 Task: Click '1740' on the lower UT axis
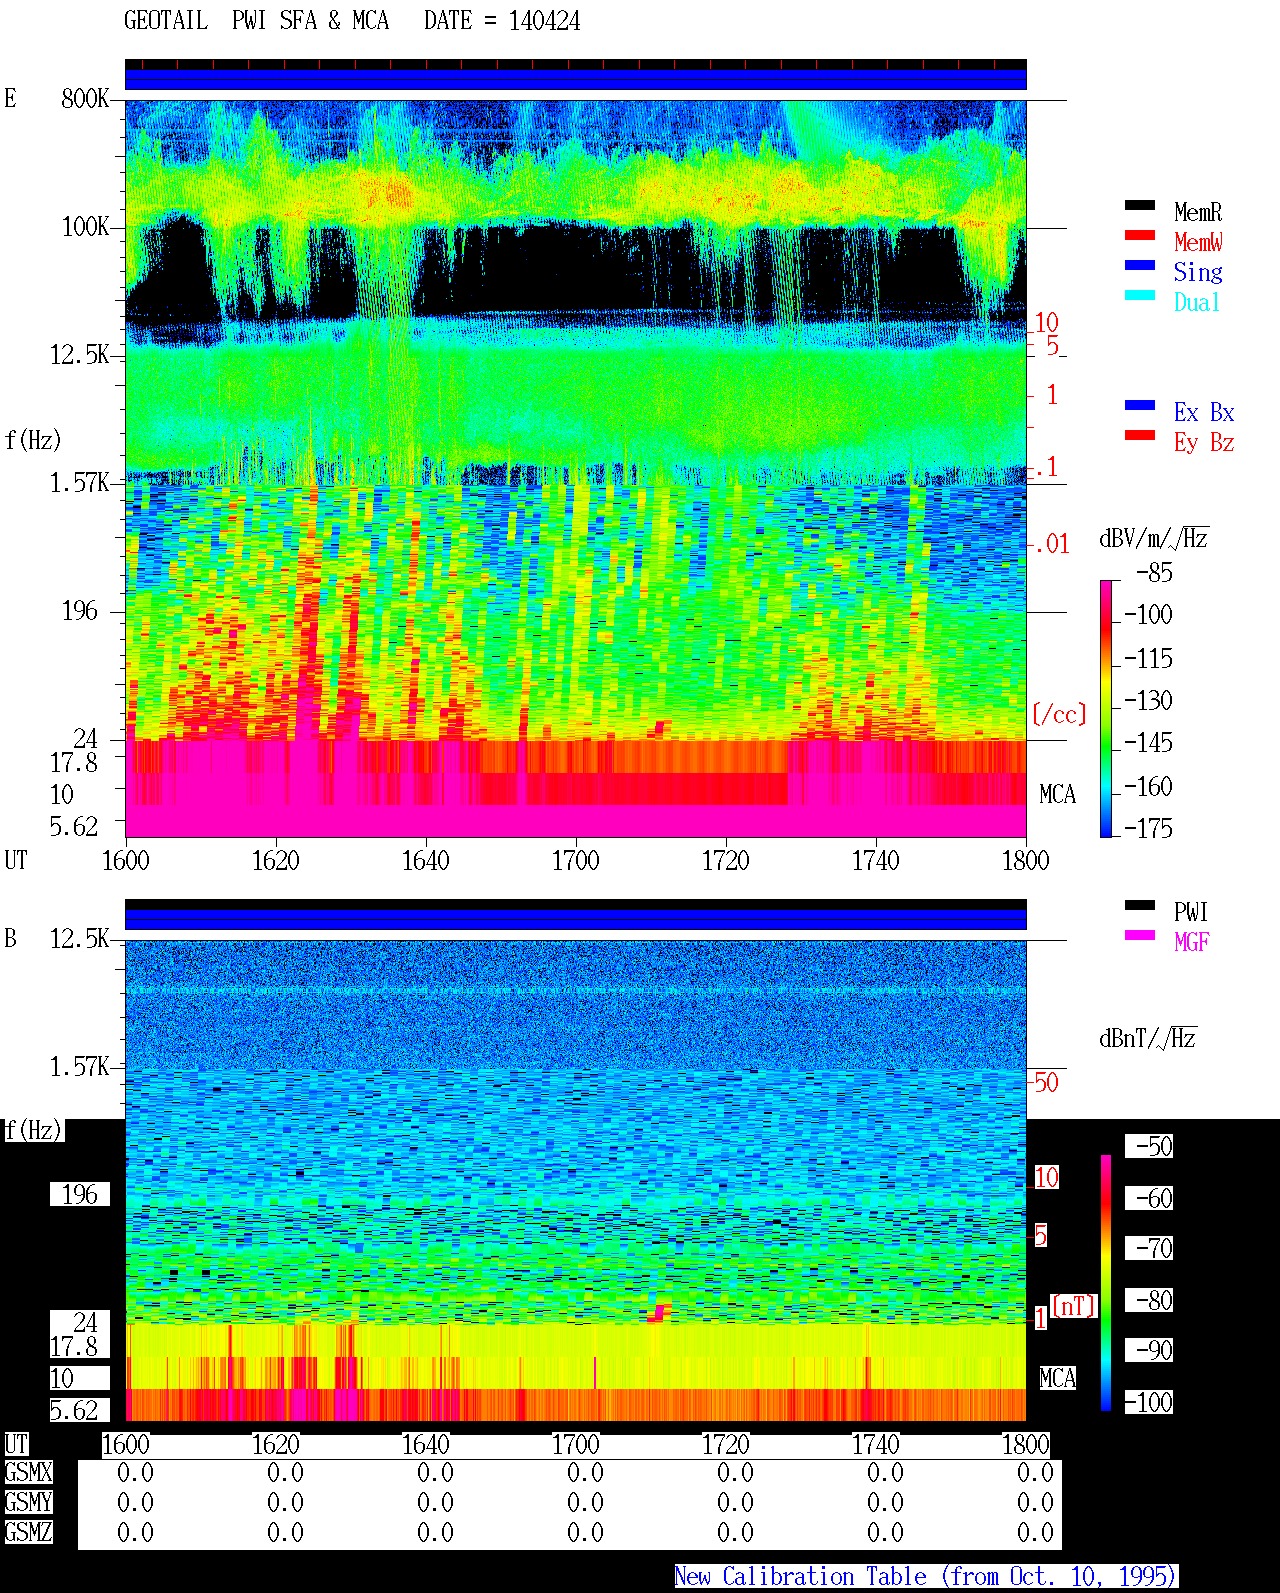(x=875, y=1445)
